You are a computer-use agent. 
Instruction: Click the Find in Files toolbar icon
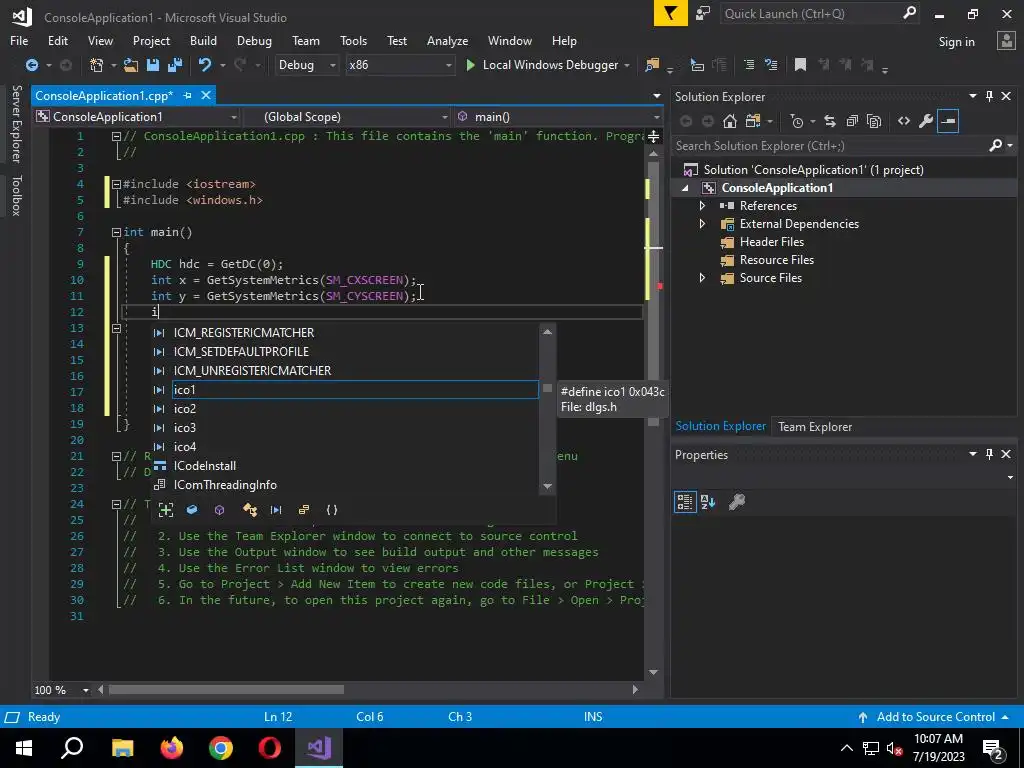pyautogui.click(x=652, y=65)
